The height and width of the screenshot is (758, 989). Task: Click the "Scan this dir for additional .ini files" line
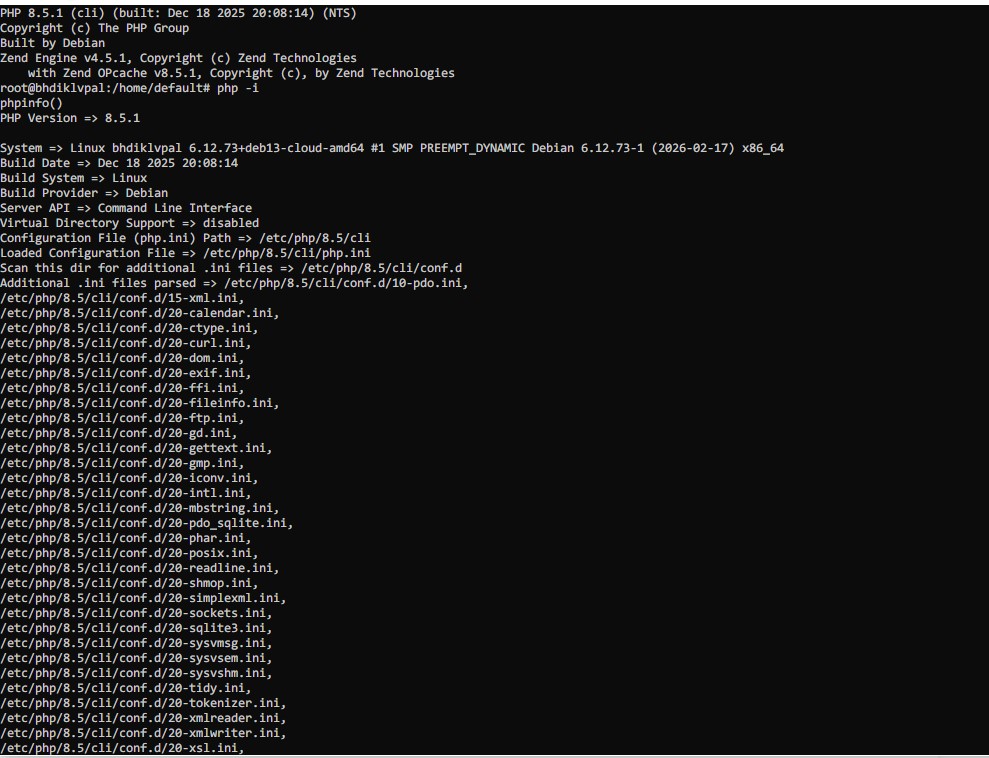231,268
